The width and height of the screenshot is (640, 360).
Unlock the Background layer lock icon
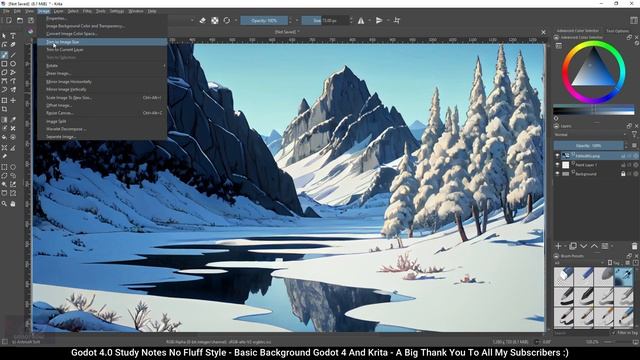(623, 173)
